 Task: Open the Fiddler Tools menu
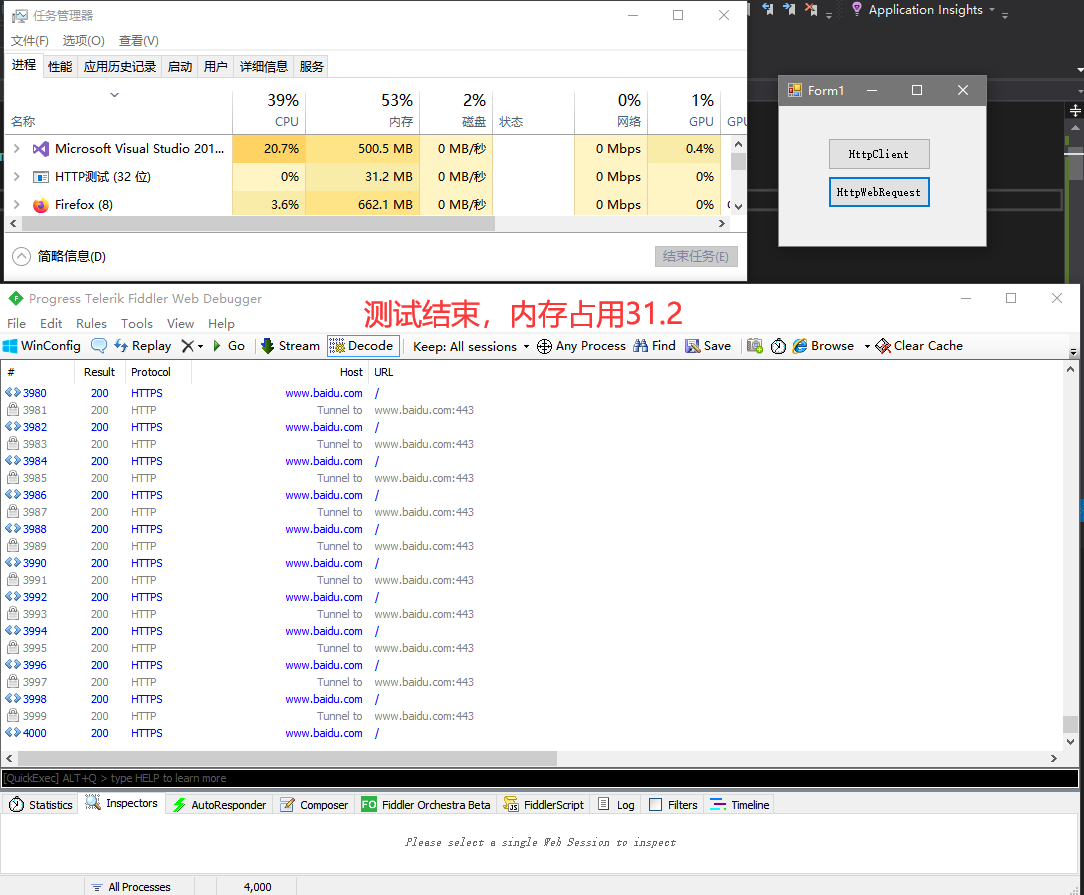point(137,323)
